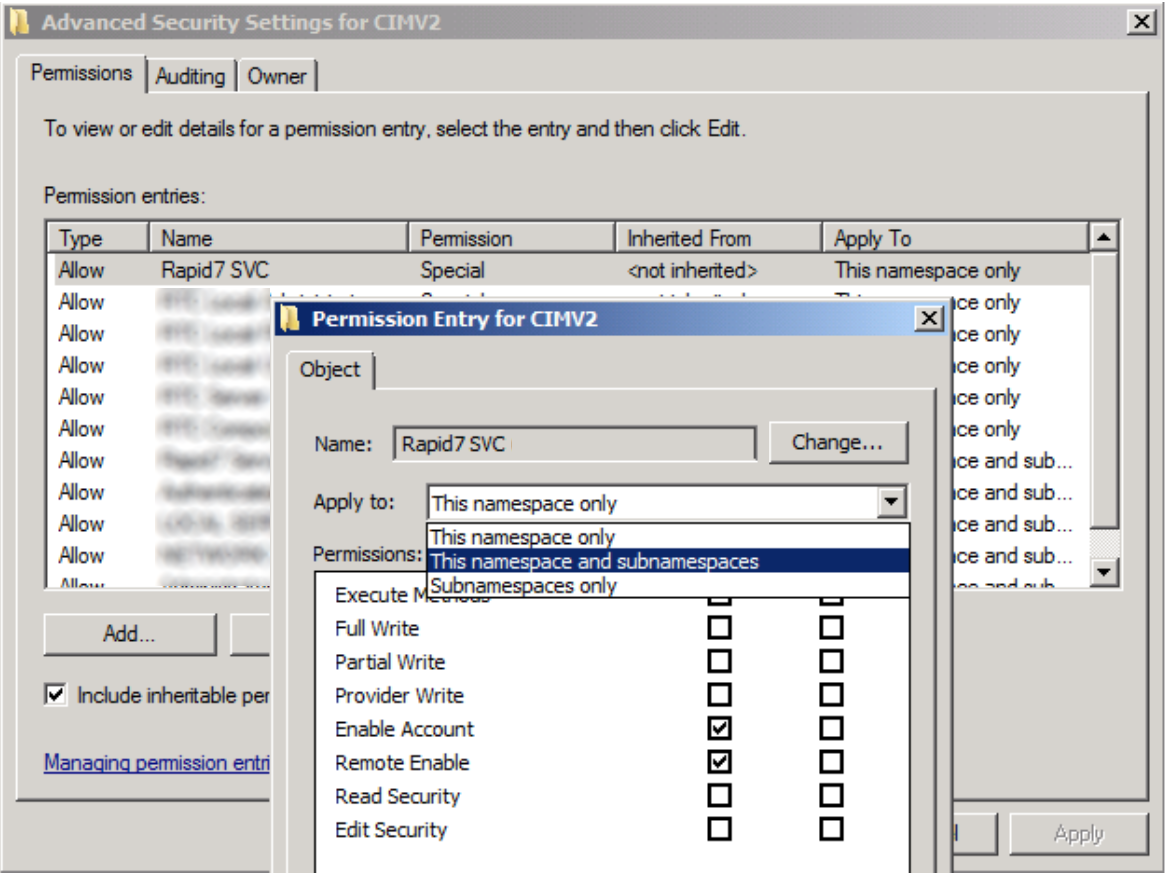This screenshot has width=1166, height=874.
Task: Click 'Provider Write' permission label
Action: [x=399, y=695]
